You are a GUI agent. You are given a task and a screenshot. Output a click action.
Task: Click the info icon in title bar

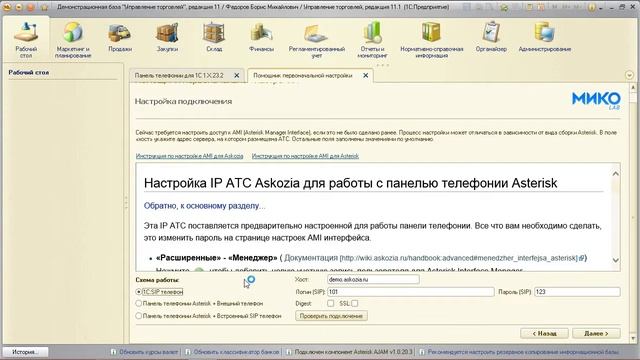tap(591, 7)
